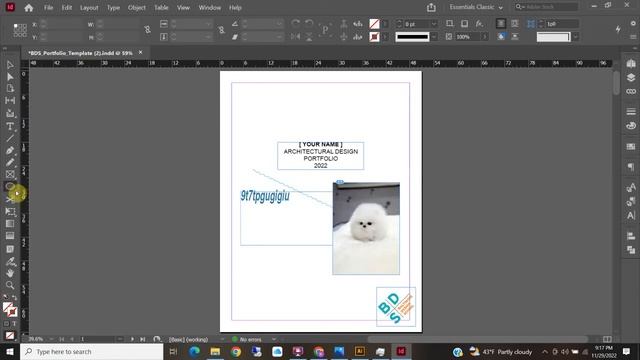
Task: Select the Pencil tool
Action: tap(10, 162)
